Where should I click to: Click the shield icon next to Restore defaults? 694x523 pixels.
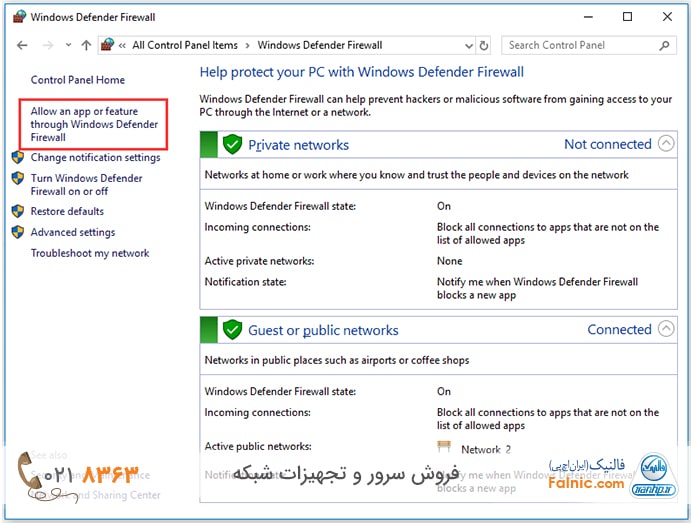18,211
